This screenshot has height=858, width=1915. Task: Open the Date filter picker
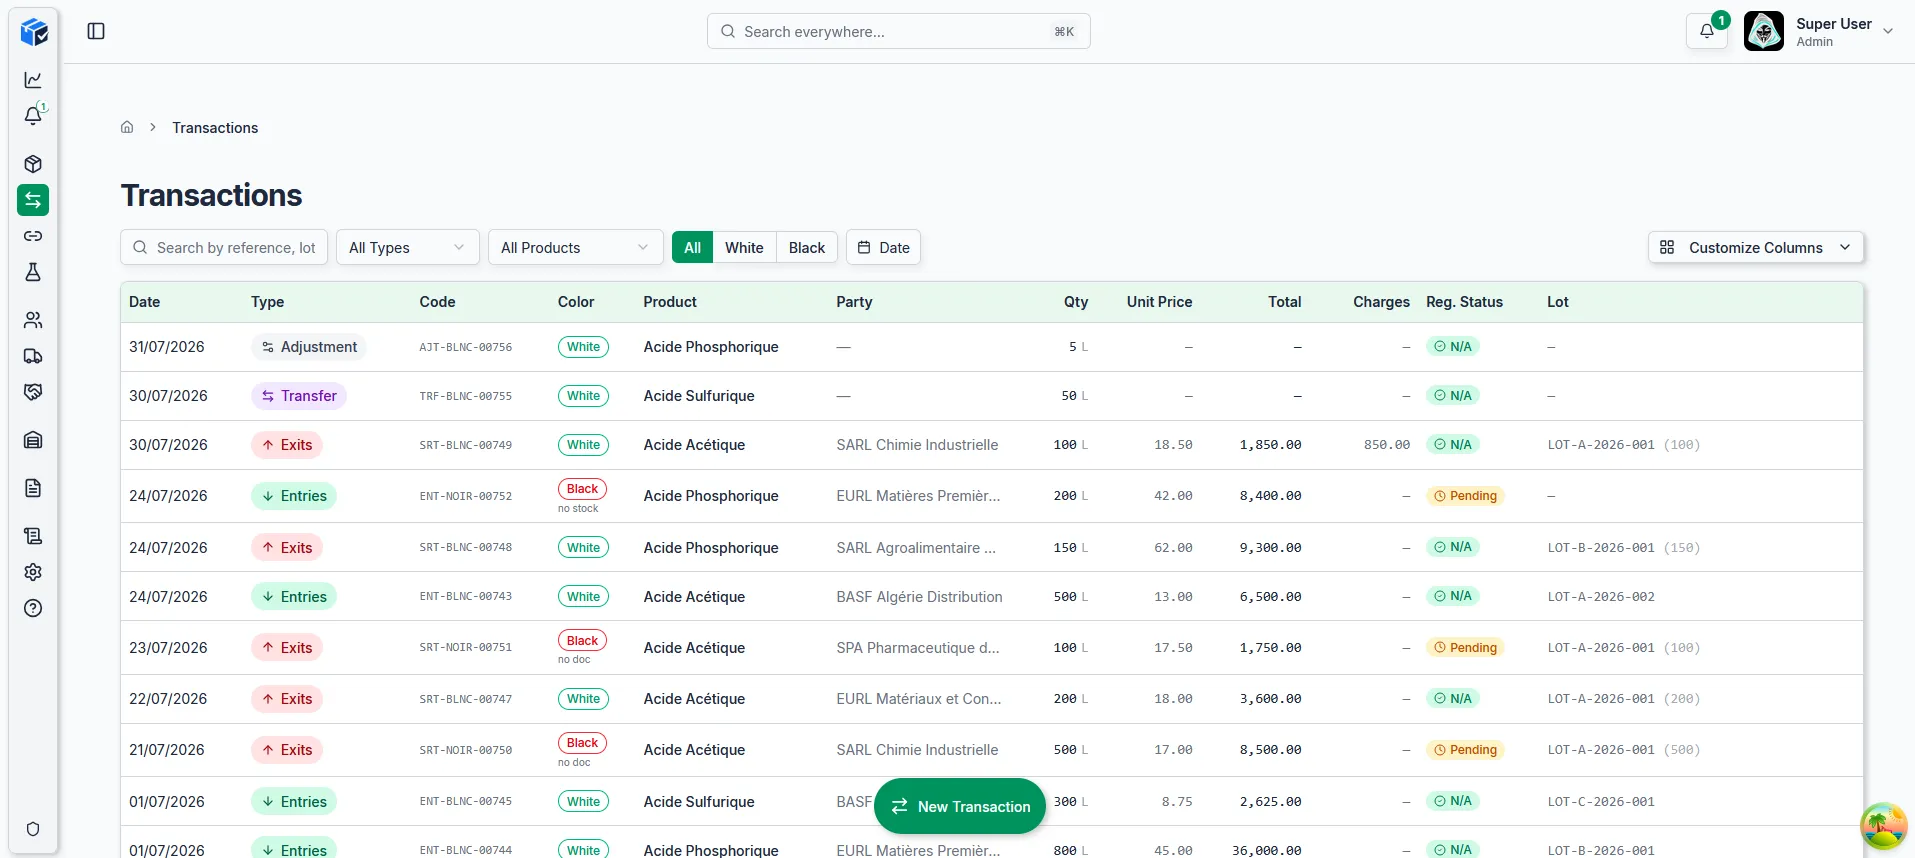(x=884, y=248)
